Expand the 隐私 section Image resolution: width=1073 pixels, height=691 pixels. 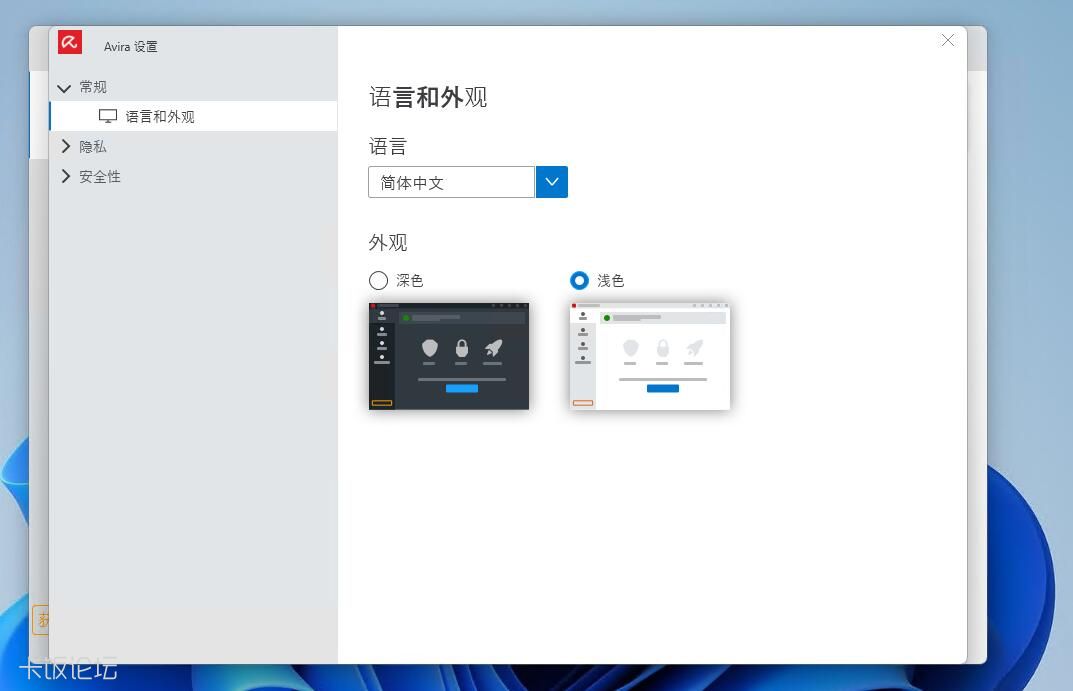click(x=93, y=146)
